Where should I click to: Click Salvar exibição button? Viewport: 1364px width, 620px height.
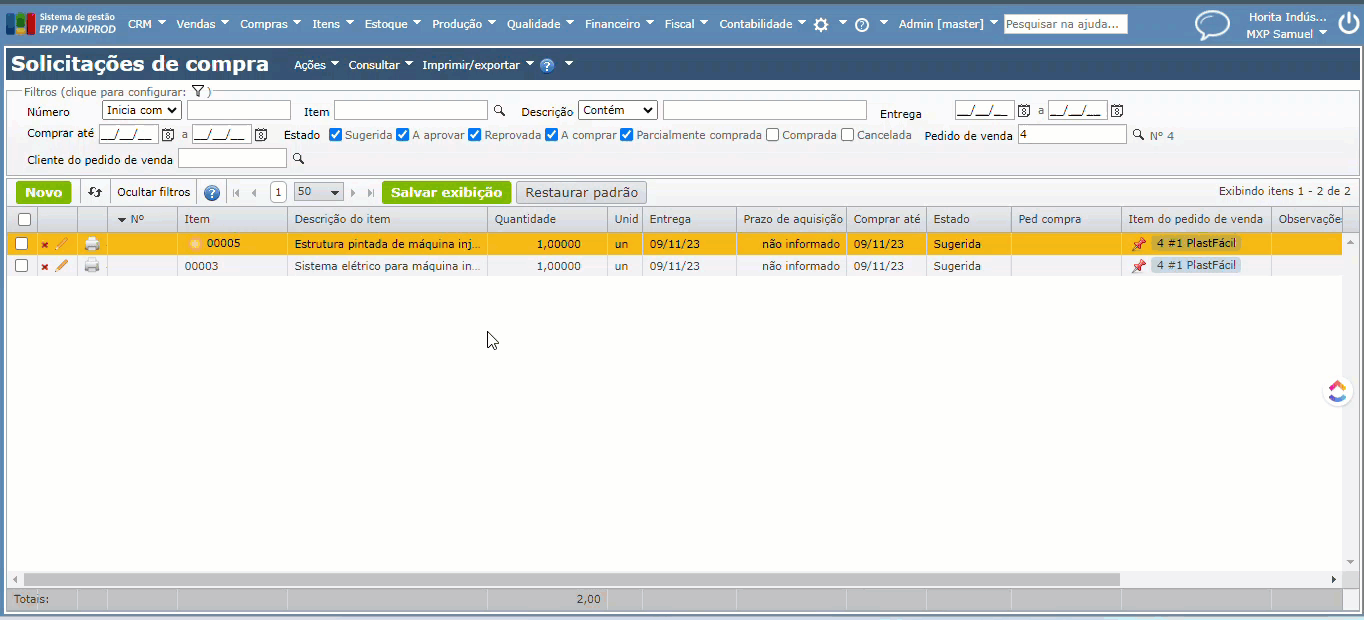click(x=446, y=192)
